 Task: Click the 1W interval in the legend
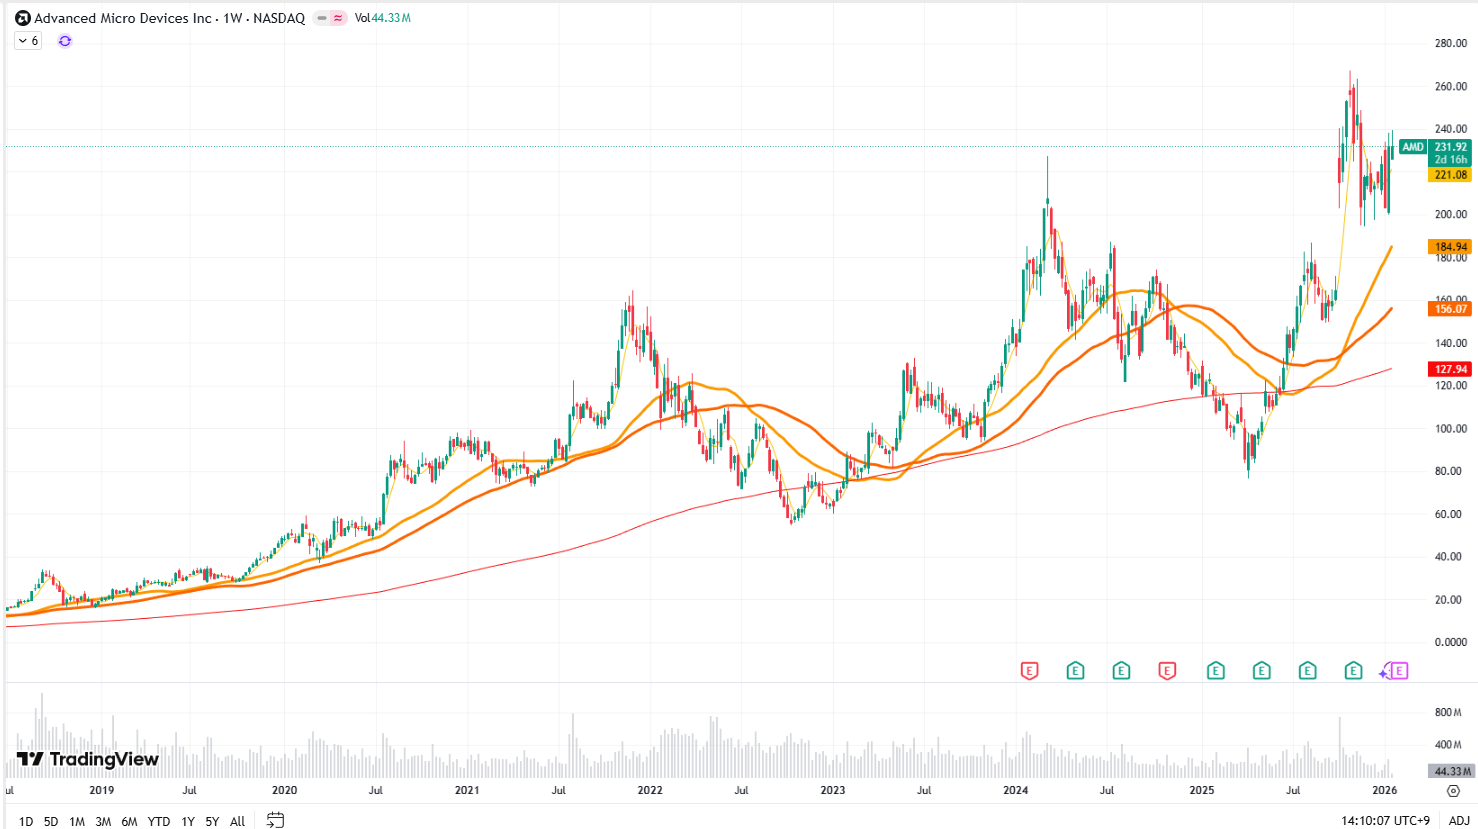(x=232, y=18)
